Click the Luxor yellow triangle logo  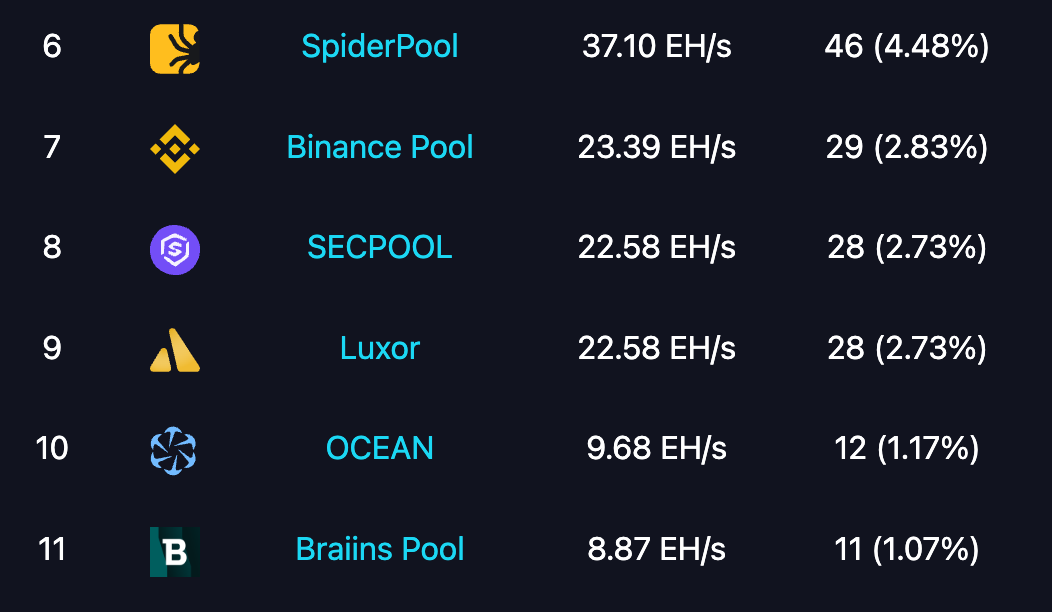[174, 350]
